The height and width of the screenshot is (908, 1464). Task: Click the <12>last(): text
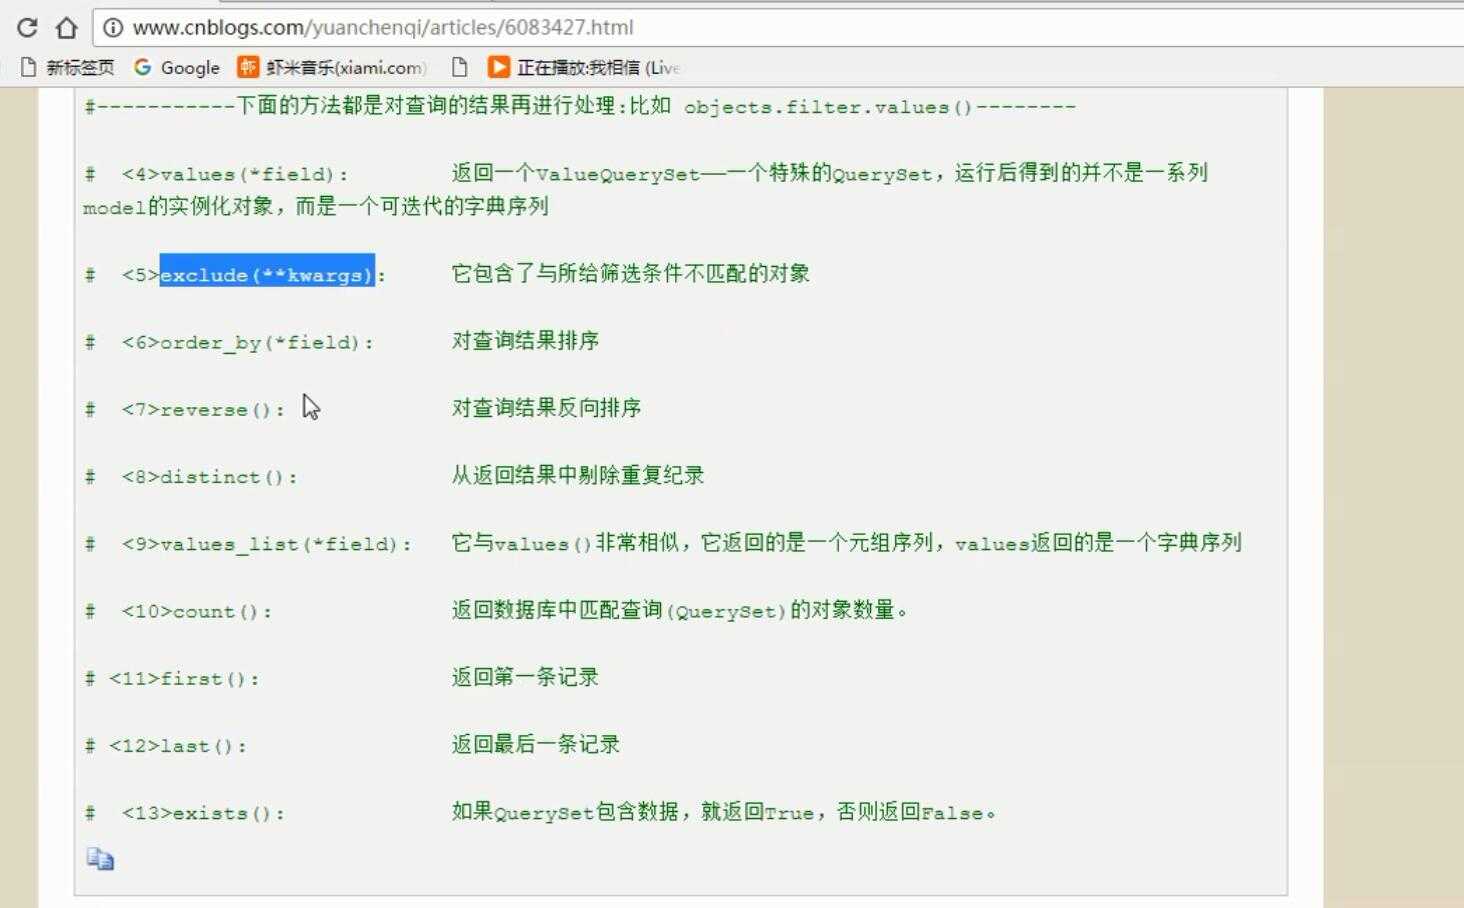(x=178, y=745)
